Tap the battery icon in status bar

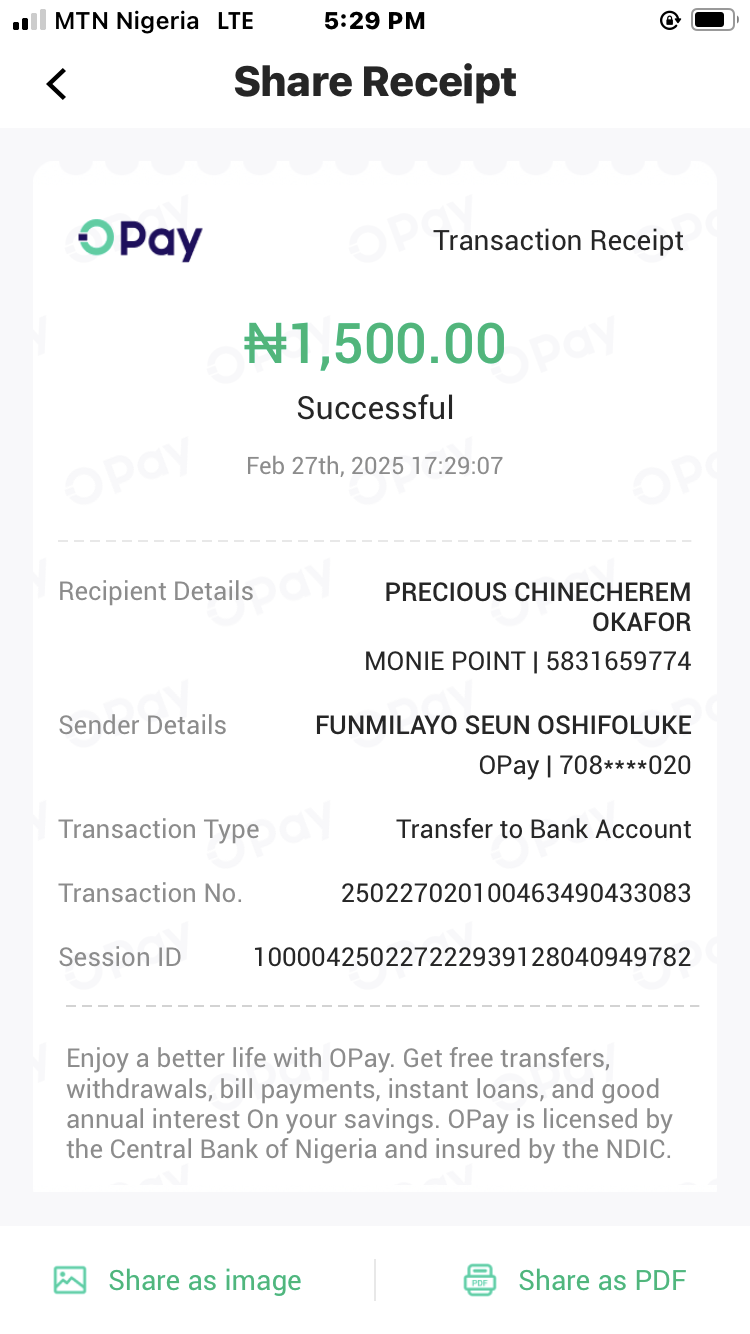click(x=713, y=20)
